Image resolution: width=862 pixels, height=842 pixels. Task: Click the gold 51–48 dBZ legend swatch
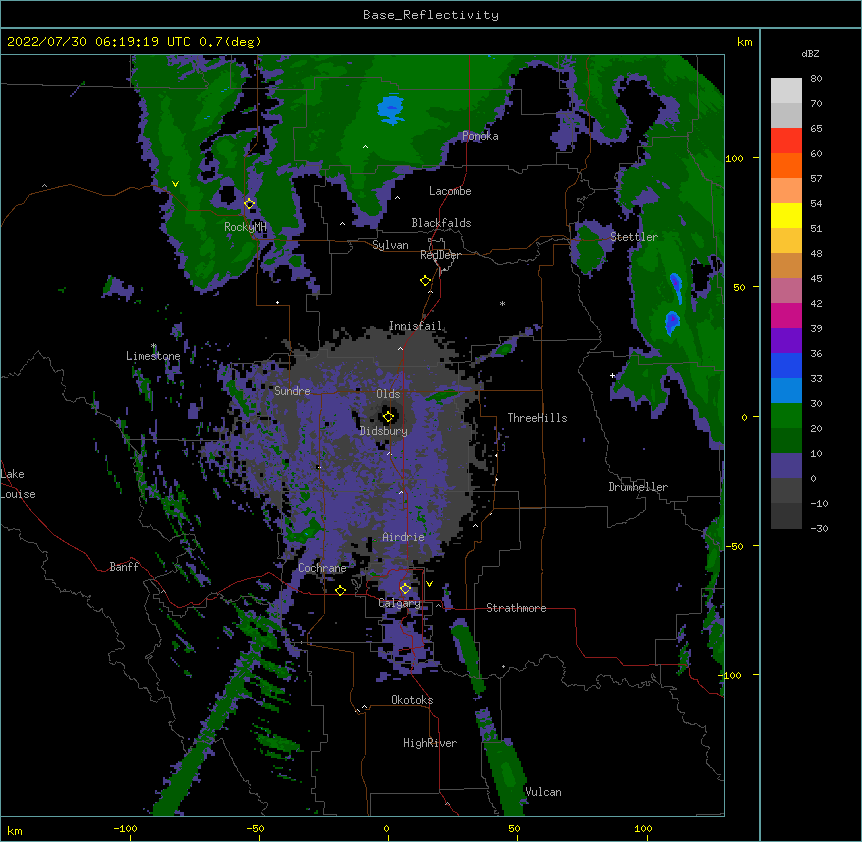pos(786,241)
